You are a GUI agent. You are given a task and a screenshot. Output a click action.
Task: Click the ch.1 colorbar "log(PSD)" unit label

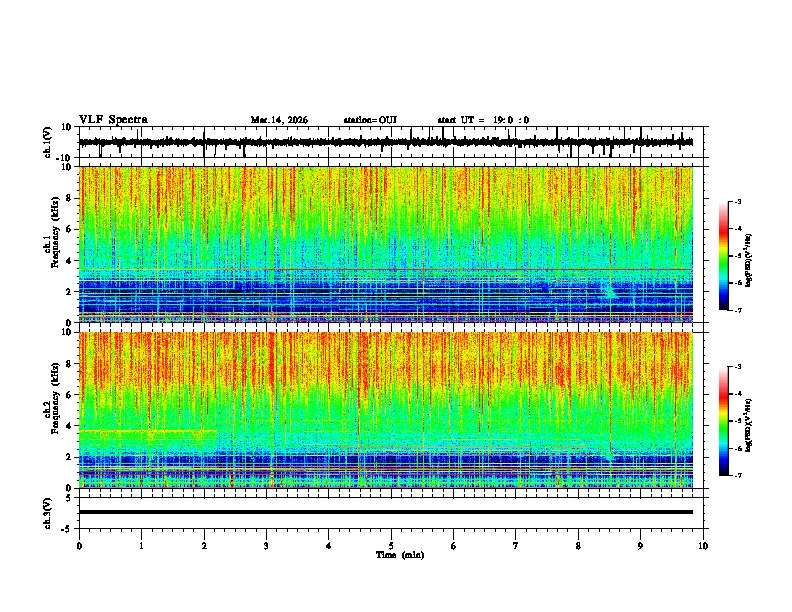[749, 260]
